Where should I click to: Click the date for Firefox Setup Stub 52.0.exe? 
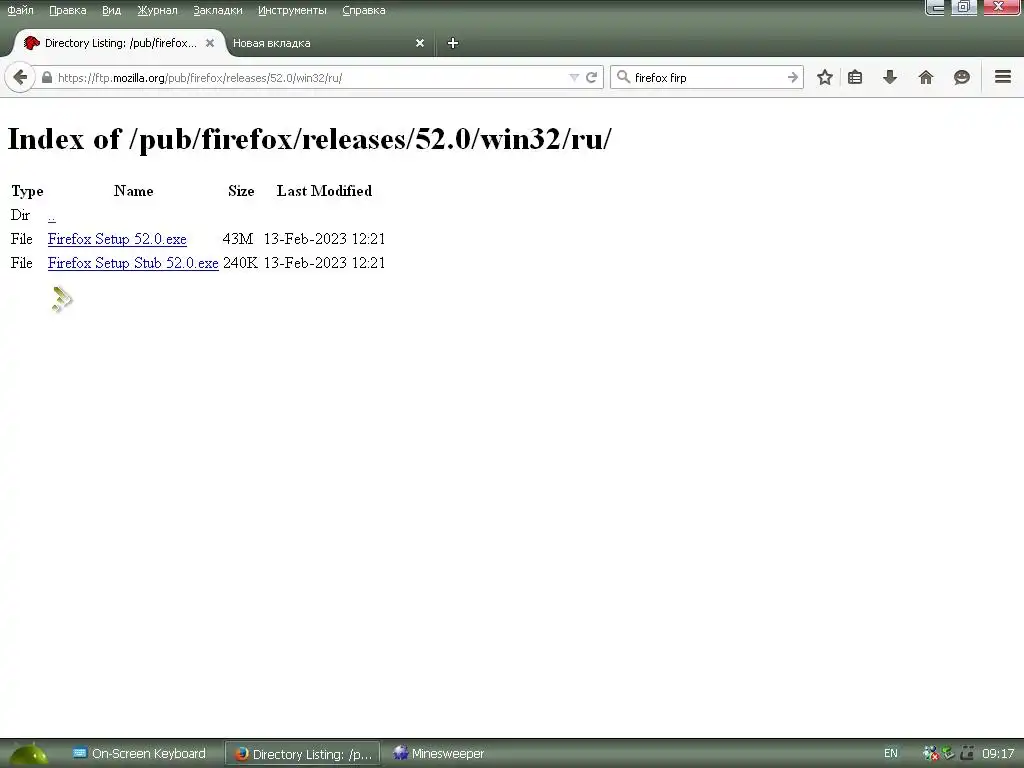(325, 263)
